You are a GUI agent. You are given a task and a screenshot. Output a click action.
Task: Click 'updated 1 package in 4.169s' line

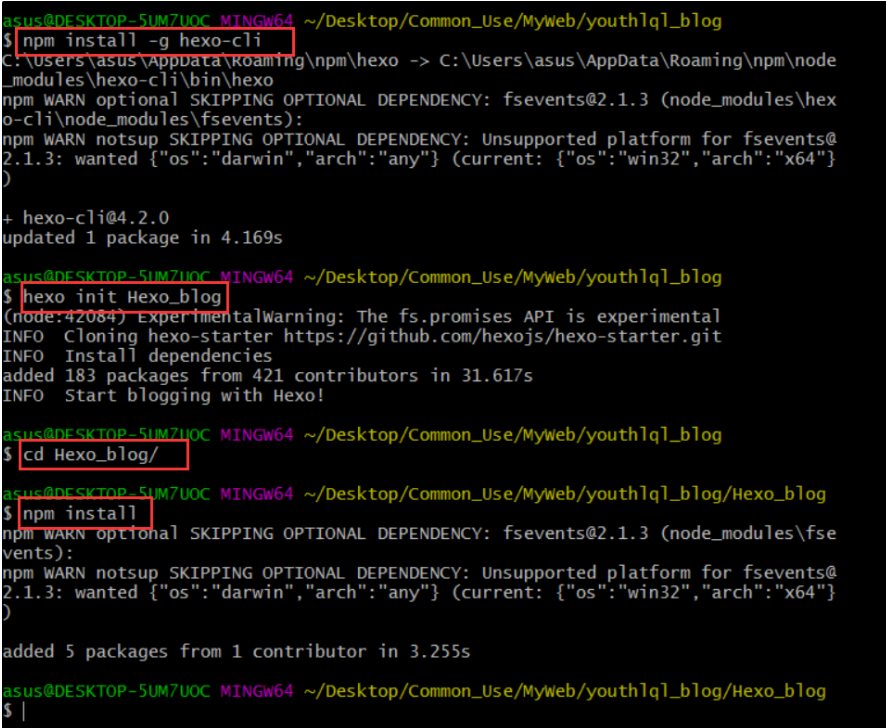[x=142, y=237]
